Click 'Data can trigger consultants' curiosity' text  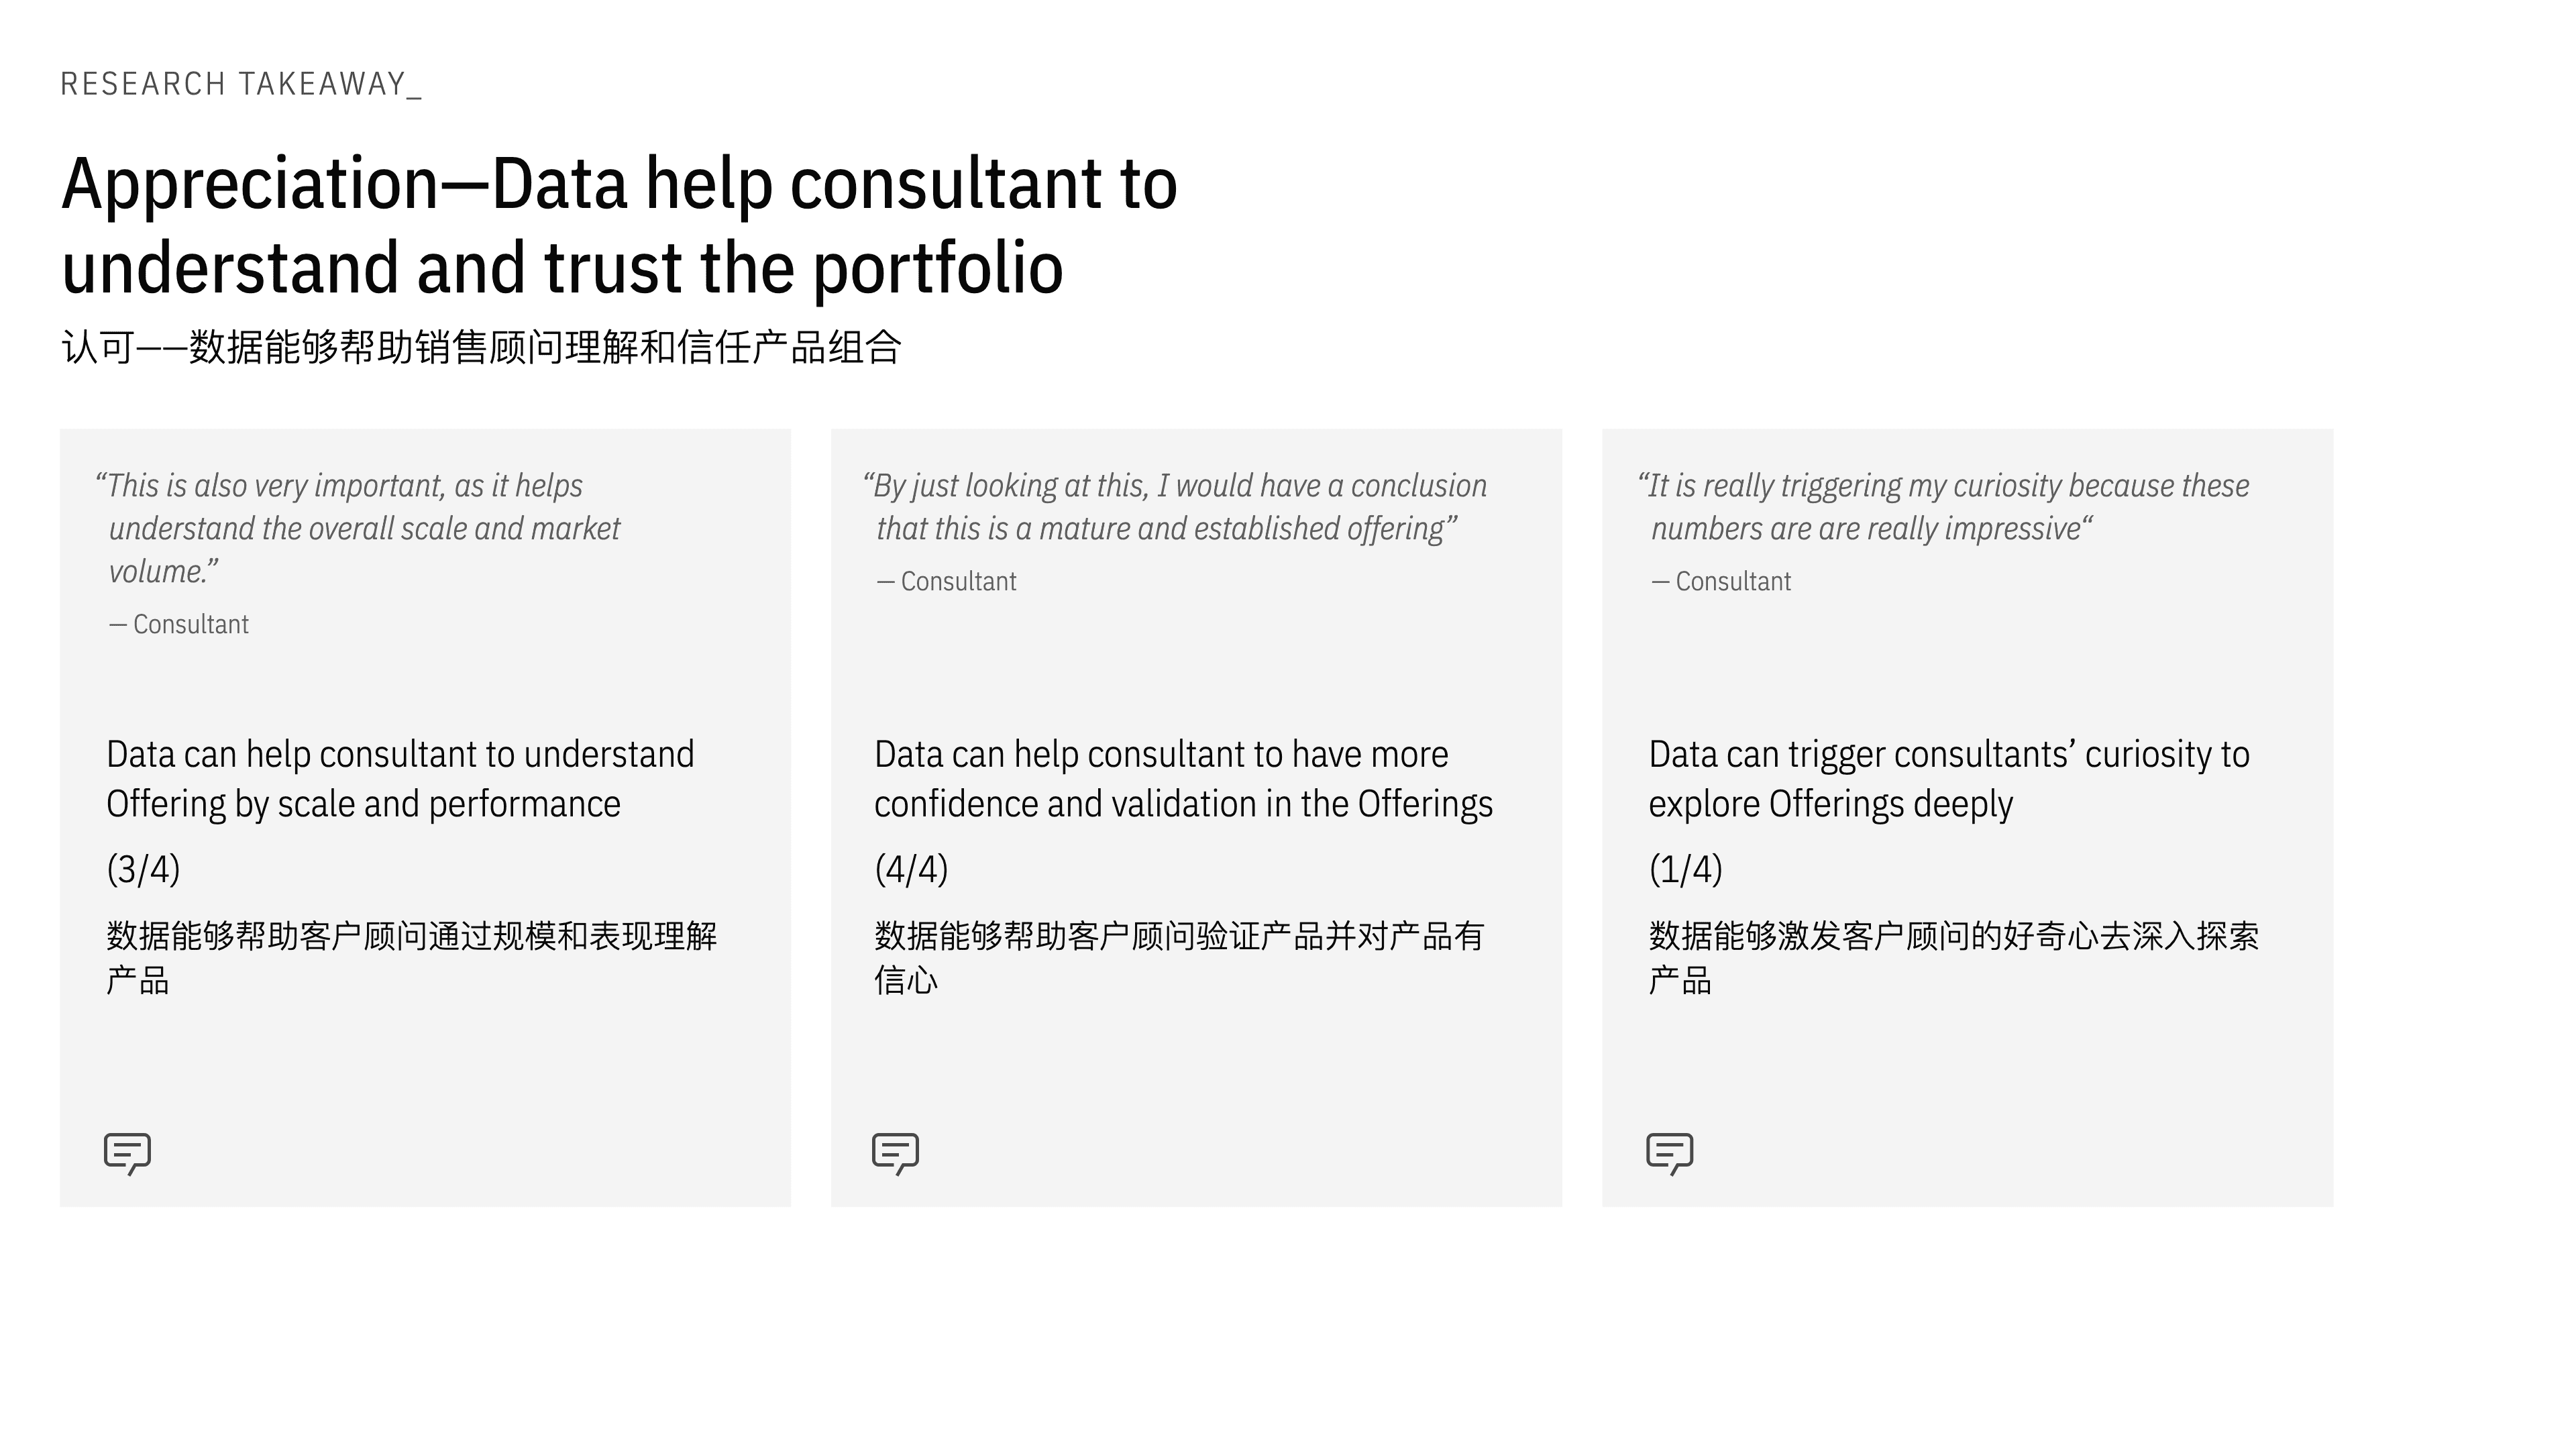[x=1949, y=779]
